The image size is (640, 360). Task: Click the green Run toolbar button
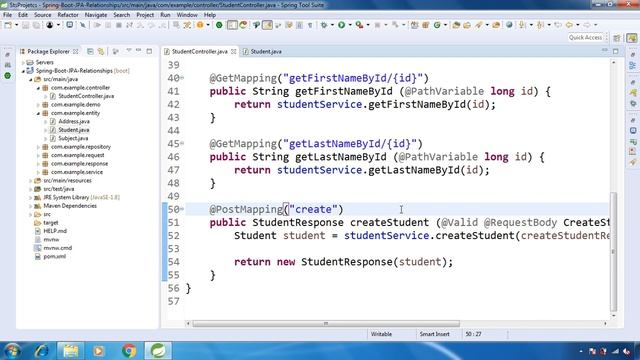[x=341, y=25]
